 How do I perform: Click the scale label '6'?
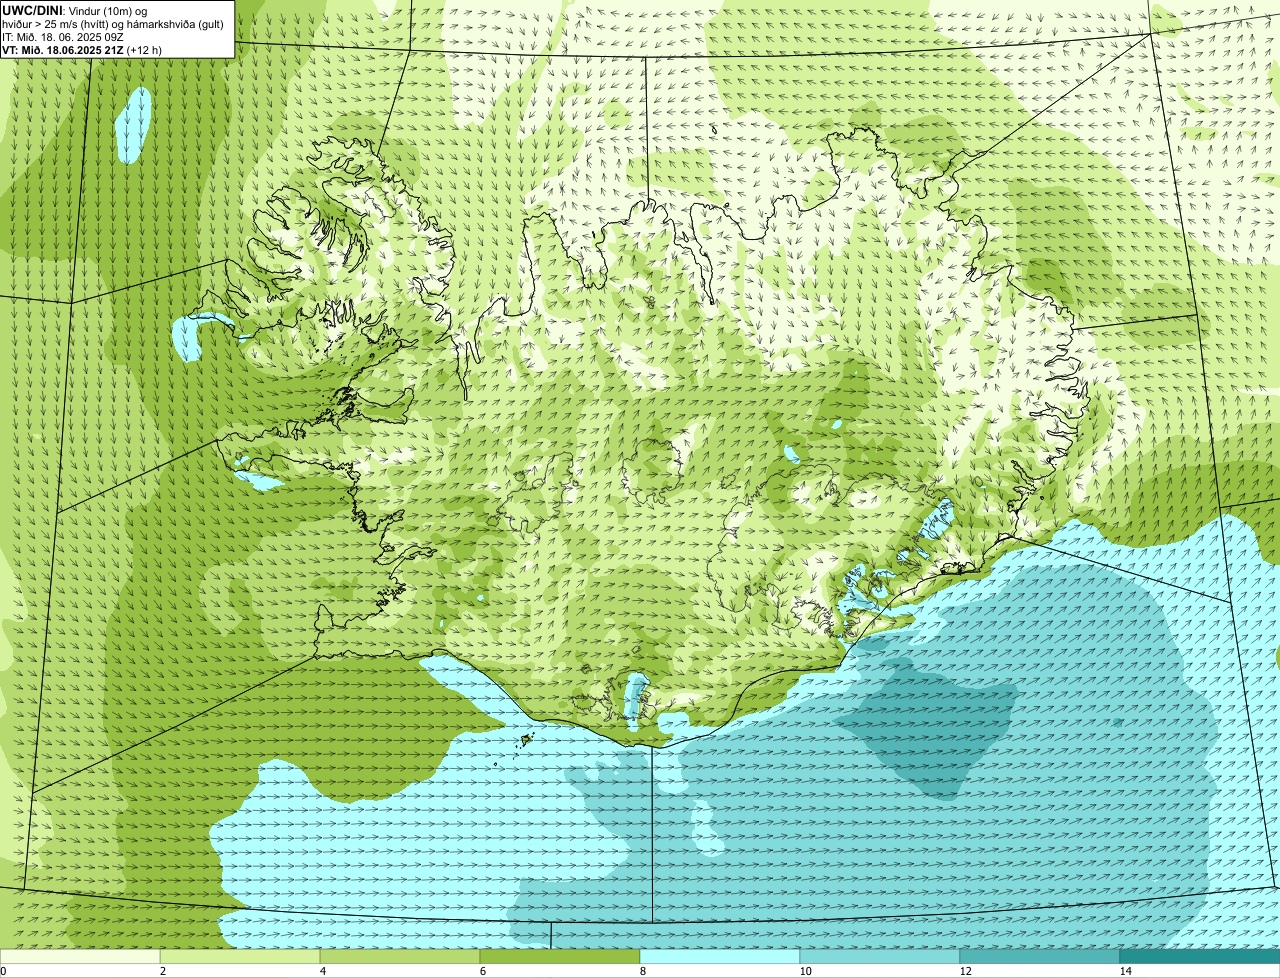coord(482,971)
